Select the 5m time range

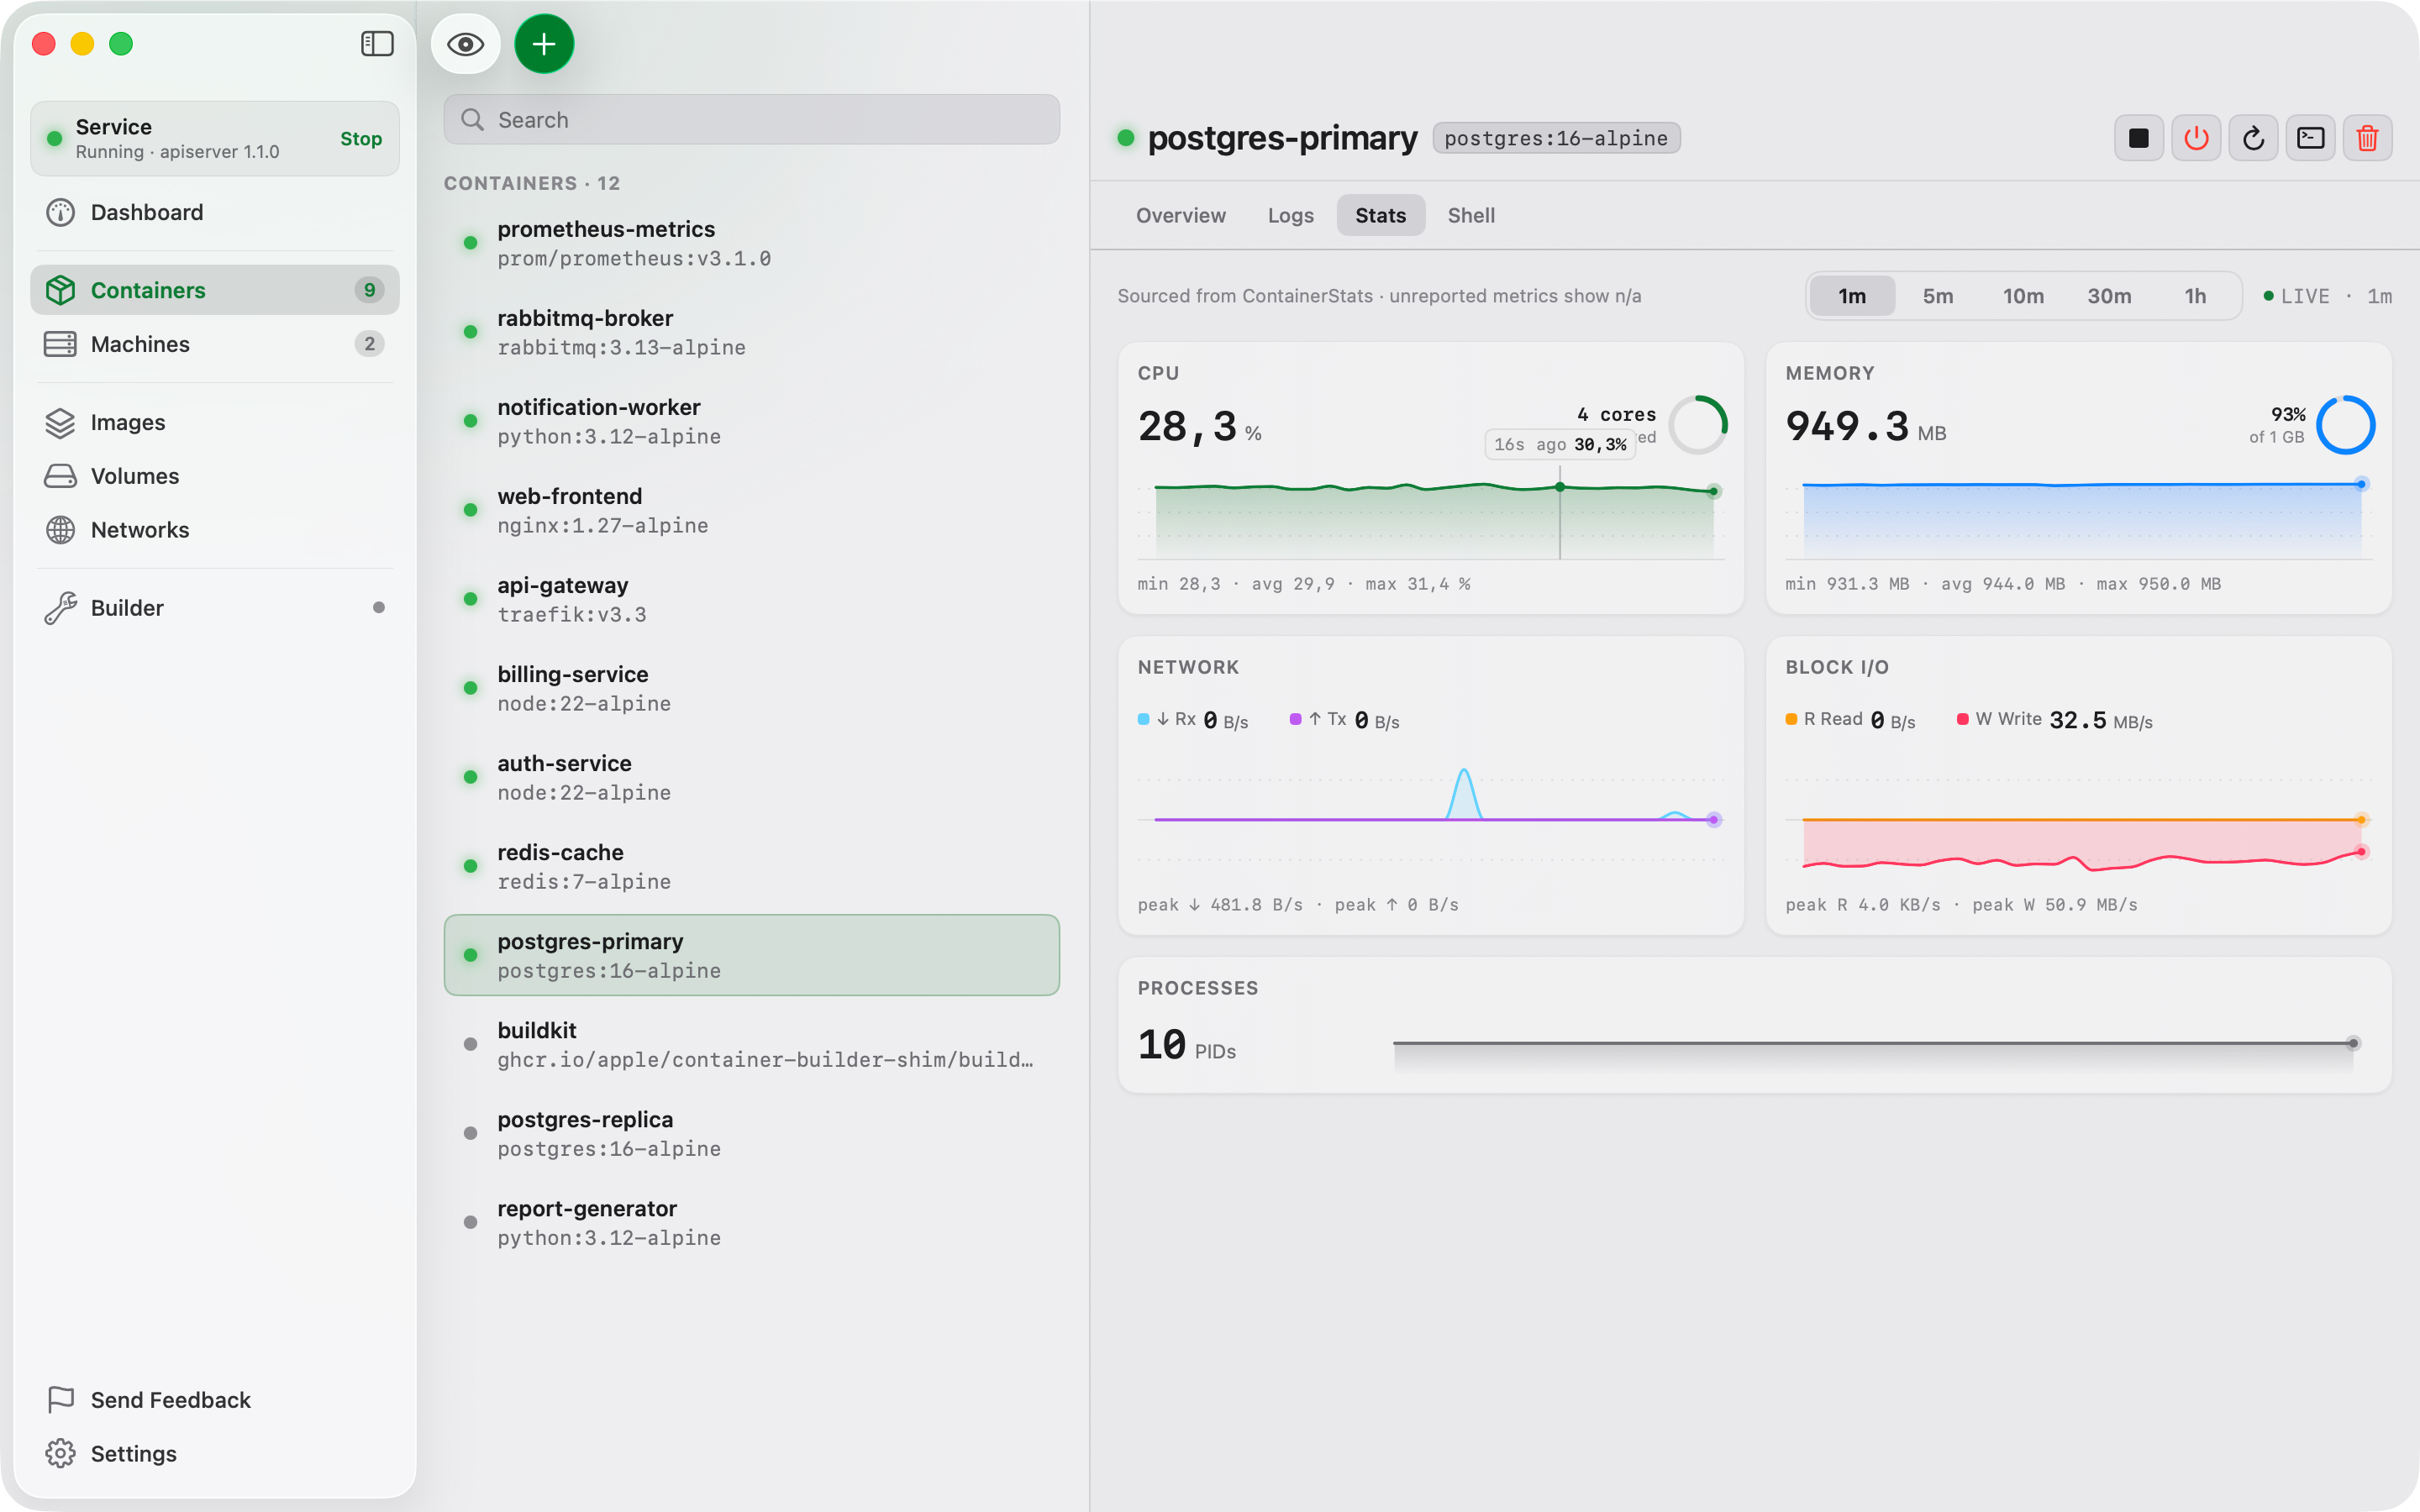[1938, 296]
